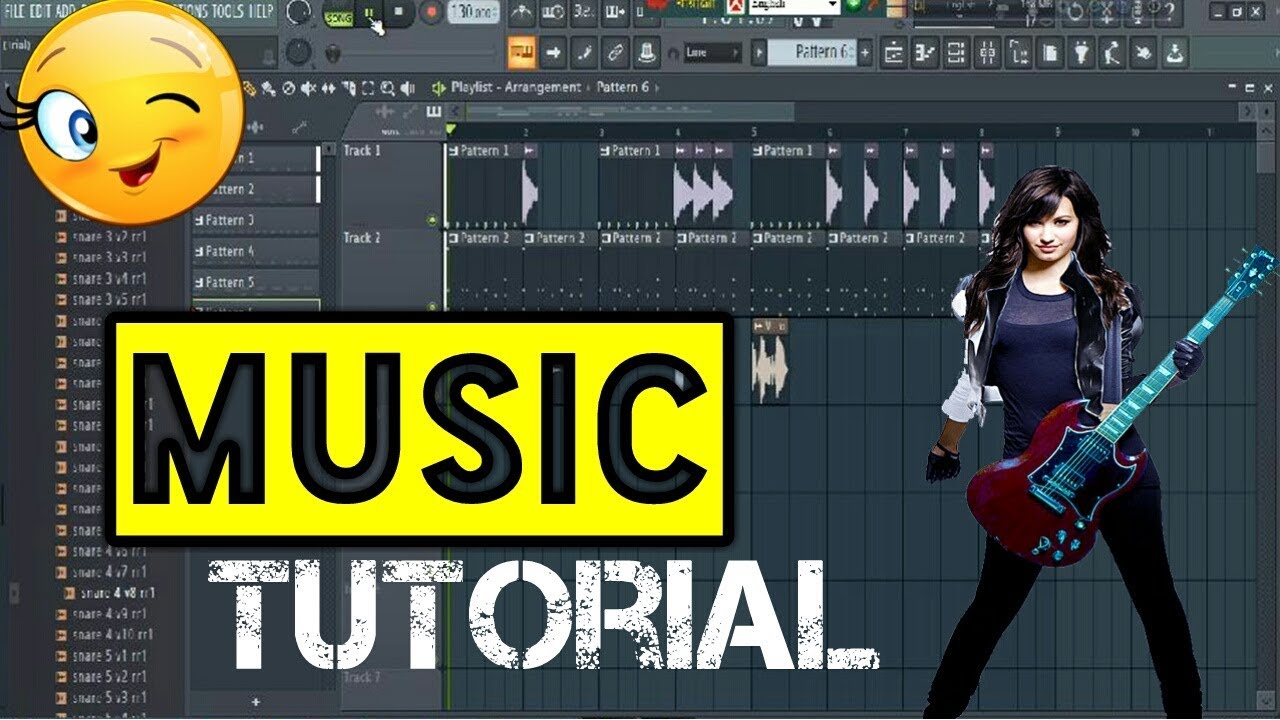
Task: Open the Piano roll view icon
Action: (x=925, y=52)
